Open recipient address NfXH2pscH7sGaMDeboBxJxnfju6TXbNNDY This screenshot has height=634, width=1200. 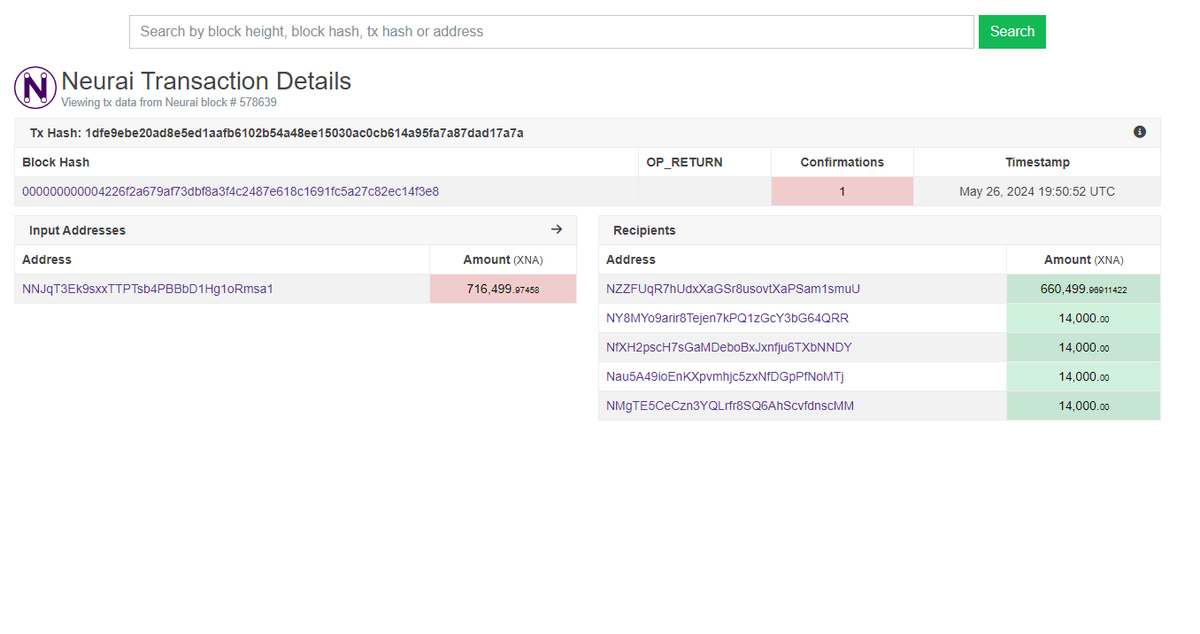729,346
